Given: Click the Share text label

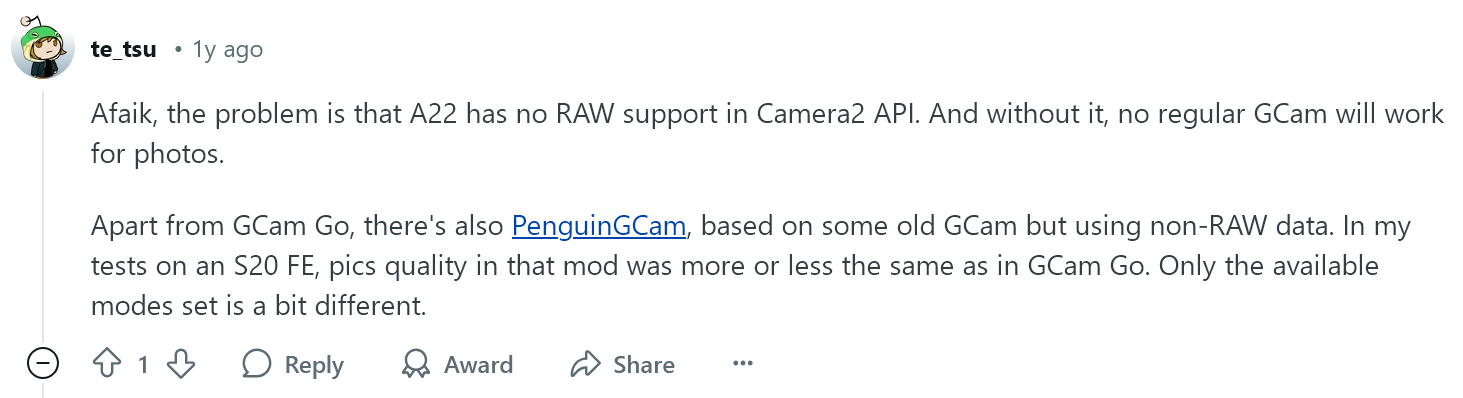Looking at the screenshot, I should point(644,365).
